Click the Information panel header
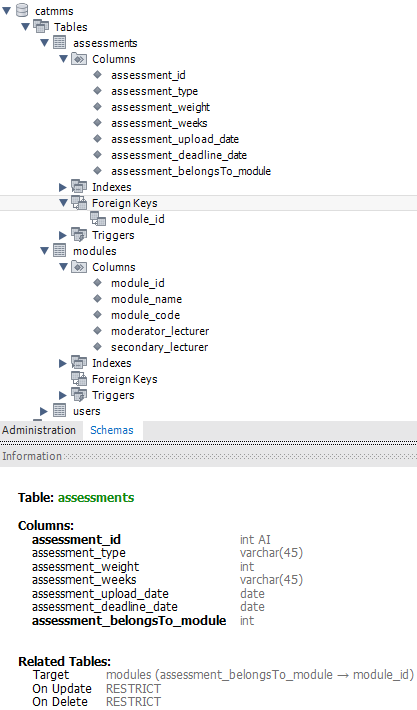Screen dimensions: 417x710 [x=208, y=456]
